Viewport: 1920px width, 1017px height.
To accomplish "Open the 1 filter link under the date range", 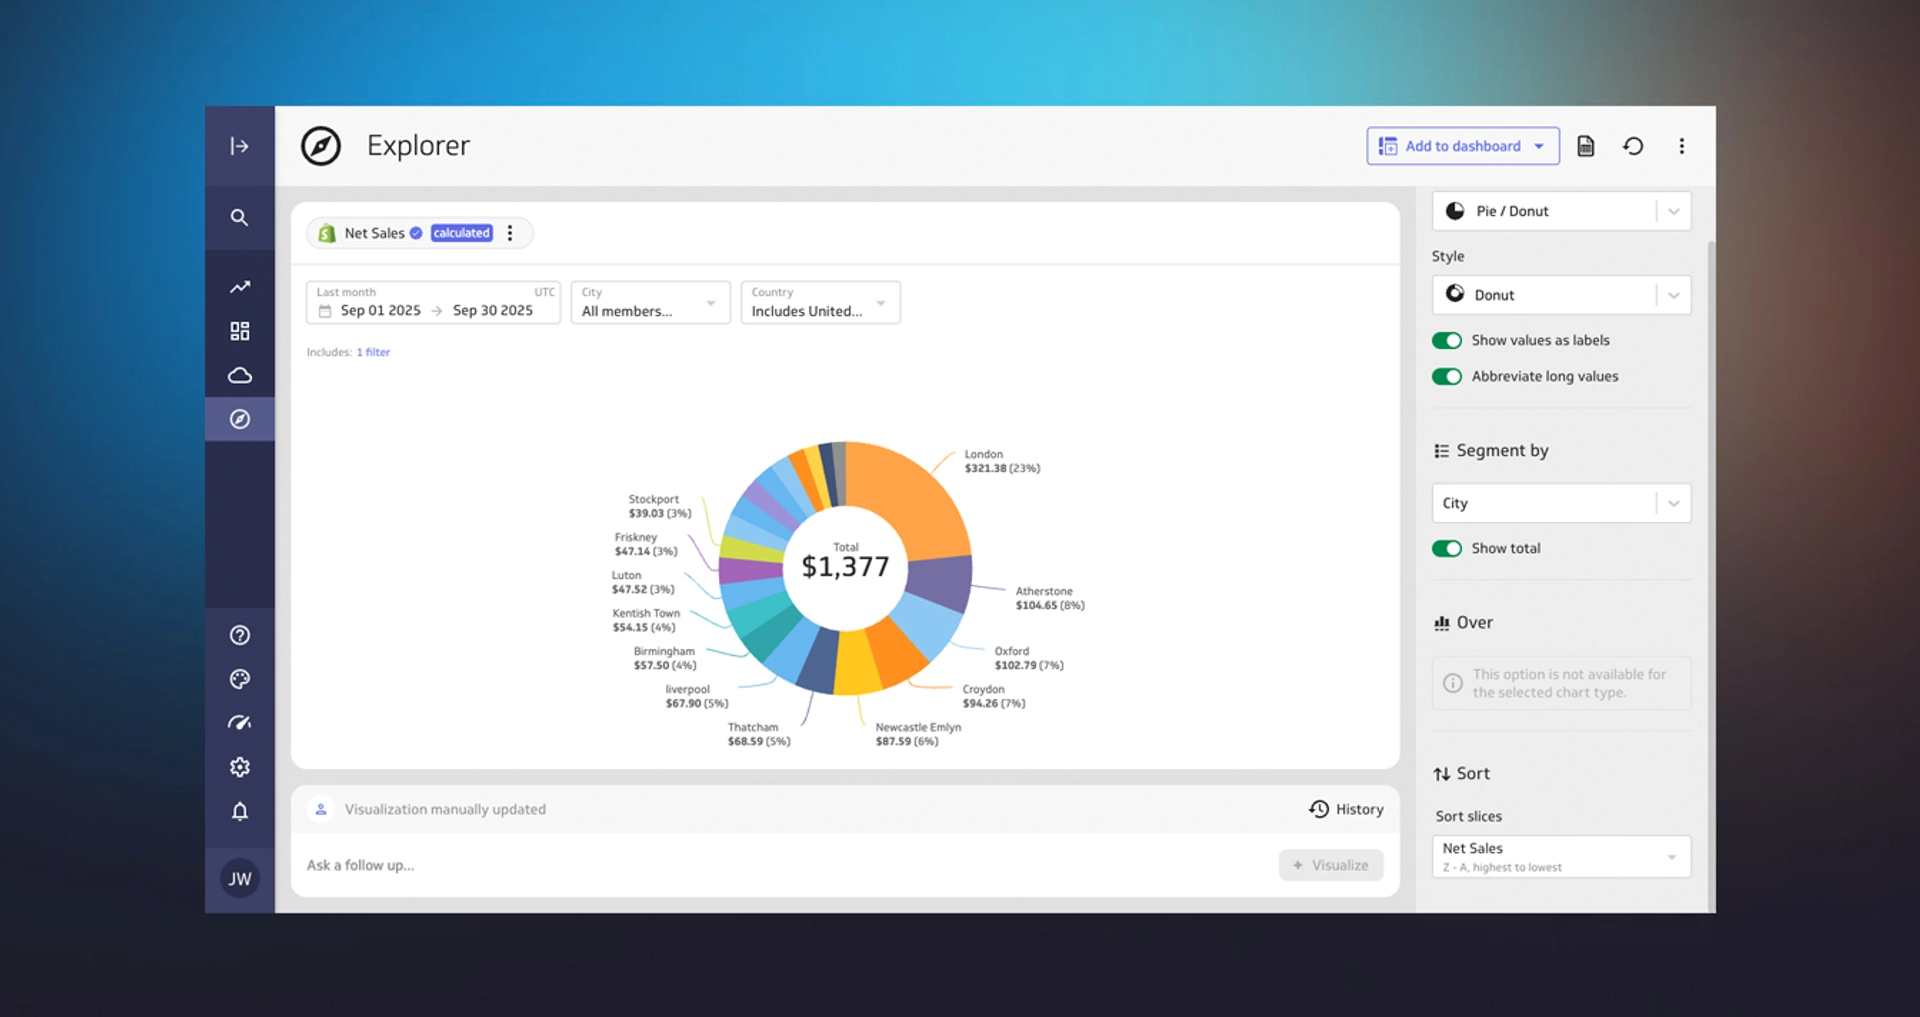I will point(373,351).
